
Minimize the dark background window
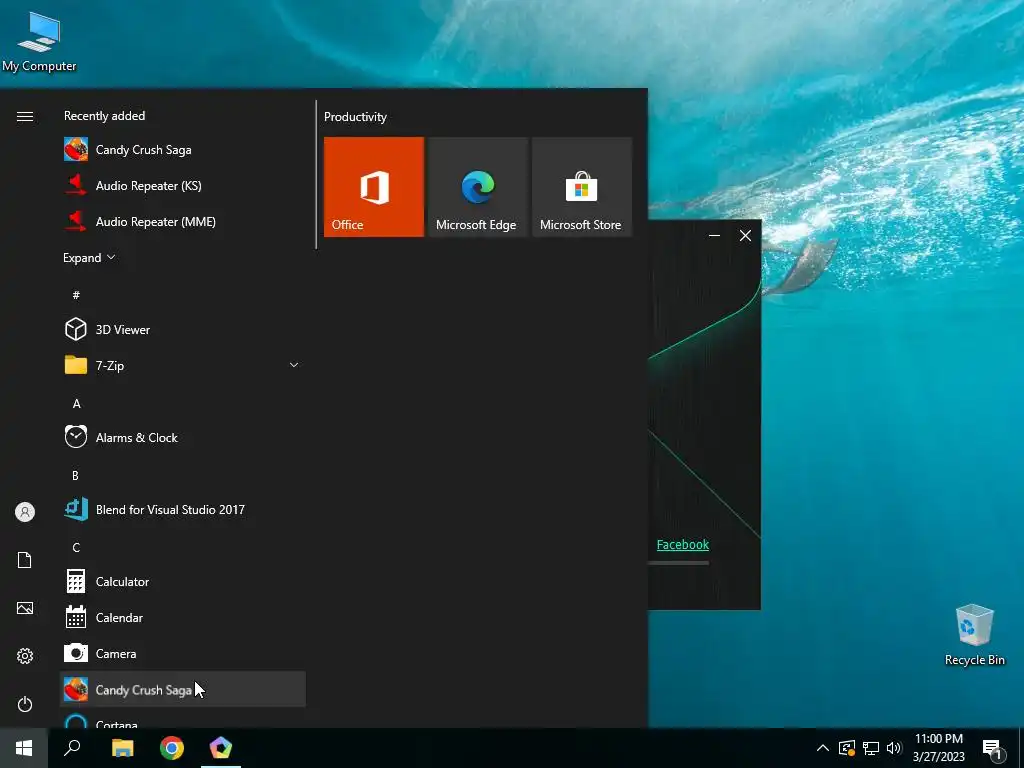714,236
